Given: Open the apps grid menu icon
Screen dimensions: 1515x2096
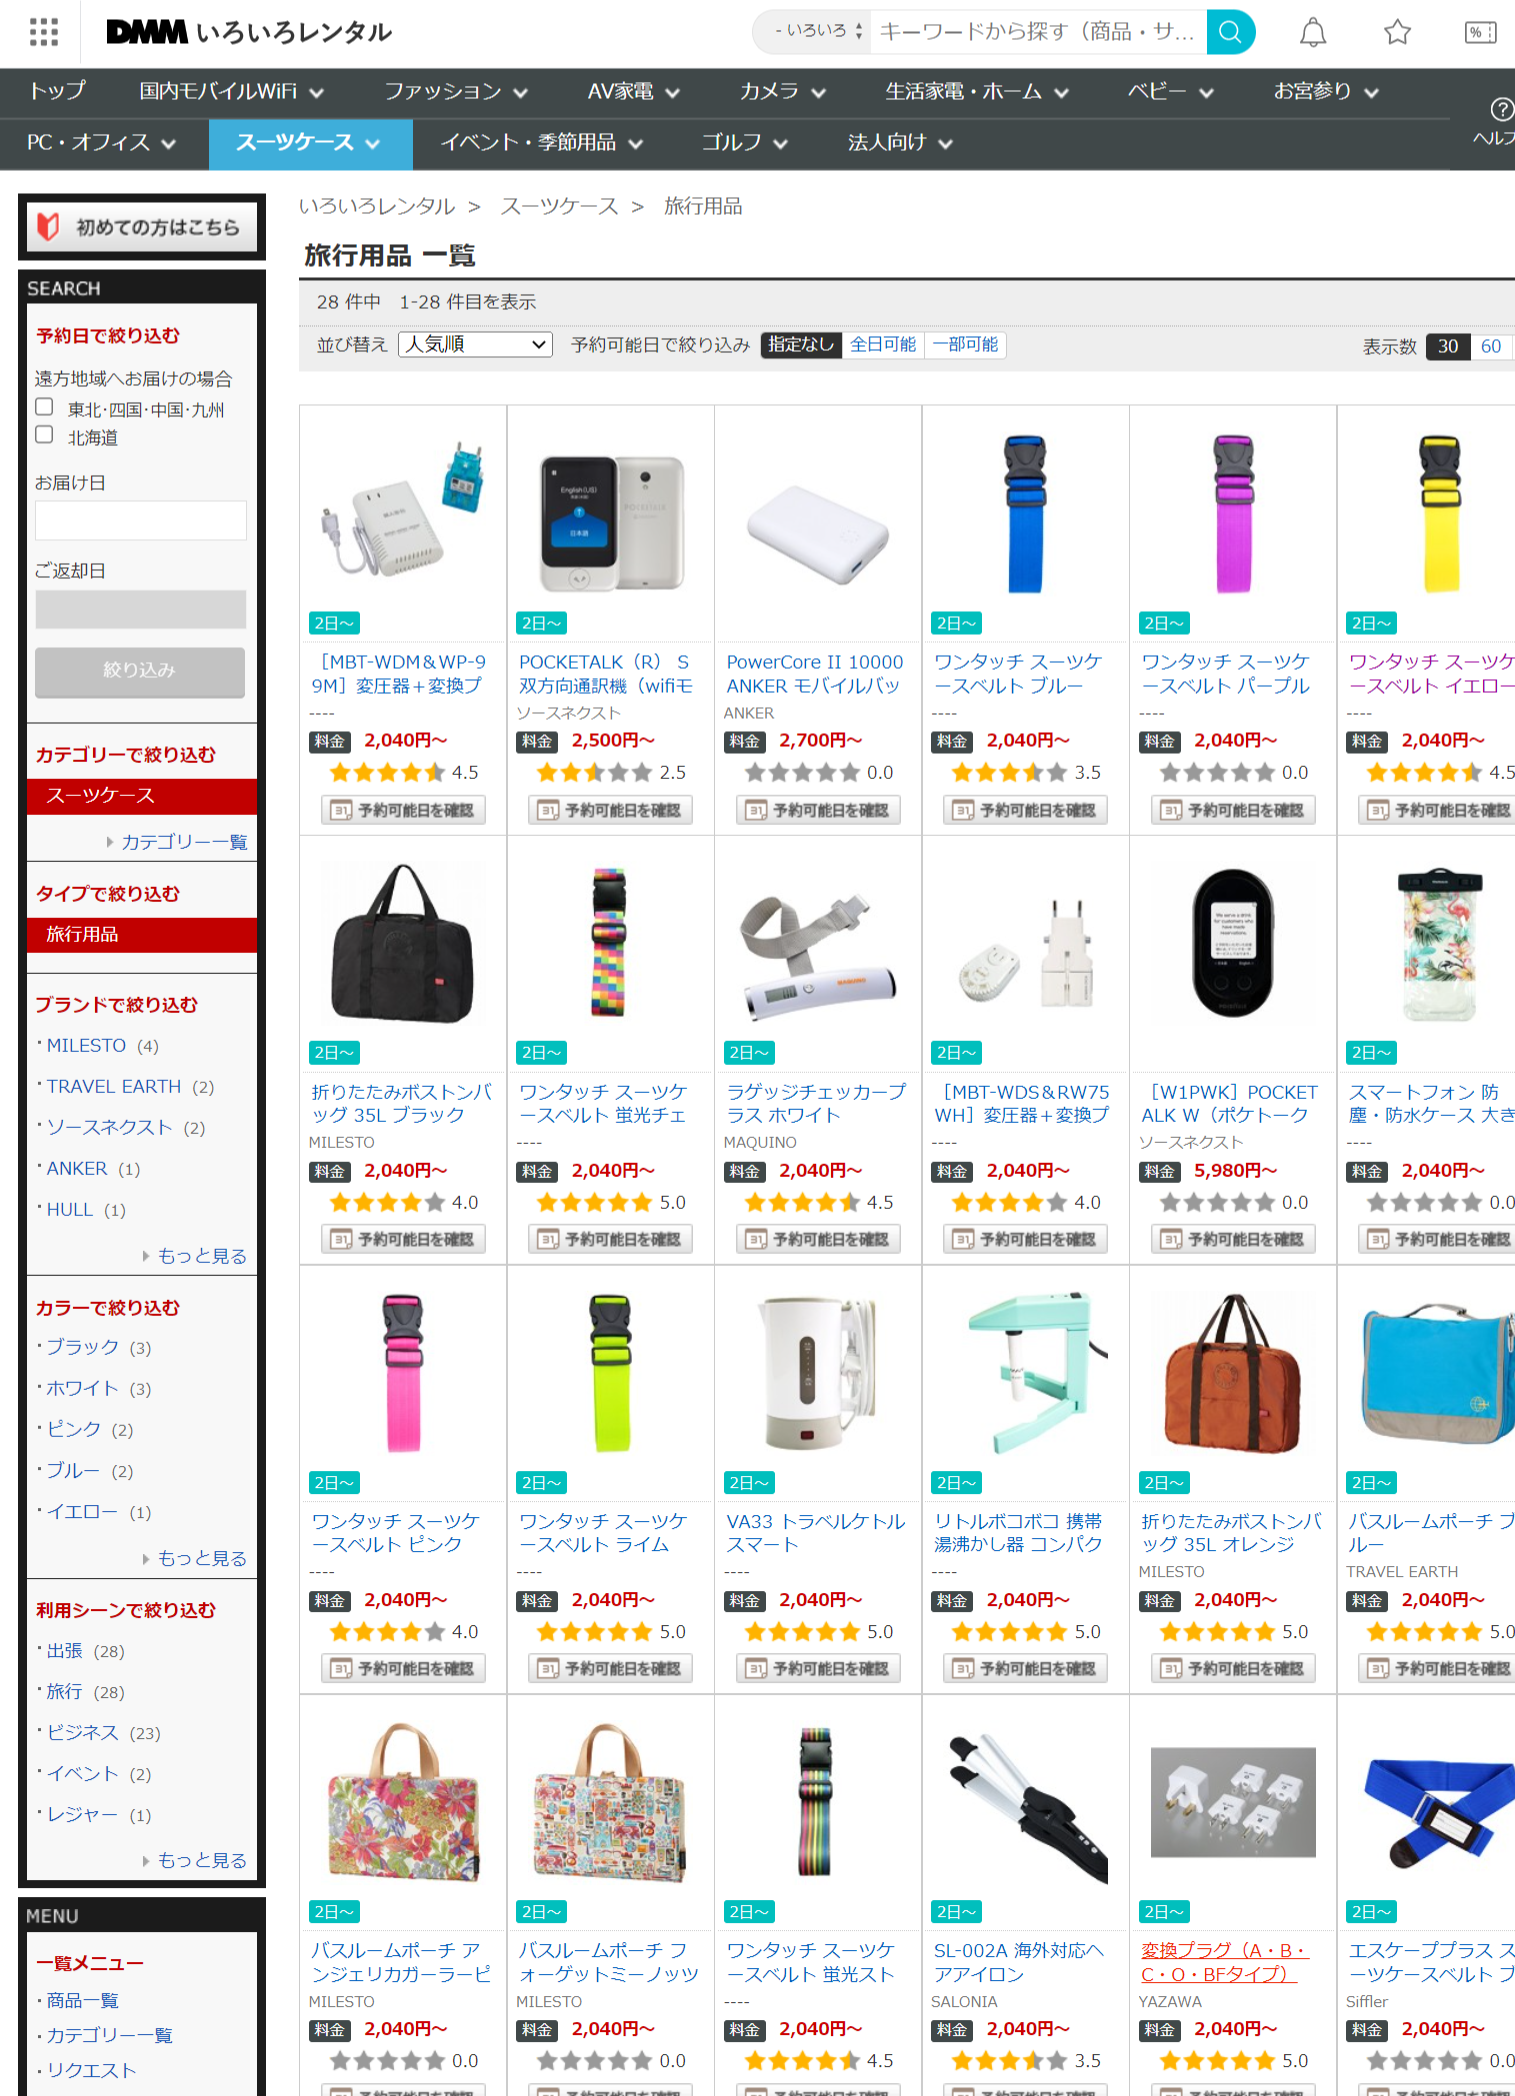Looking at the screenshot, I should (44, 32).
